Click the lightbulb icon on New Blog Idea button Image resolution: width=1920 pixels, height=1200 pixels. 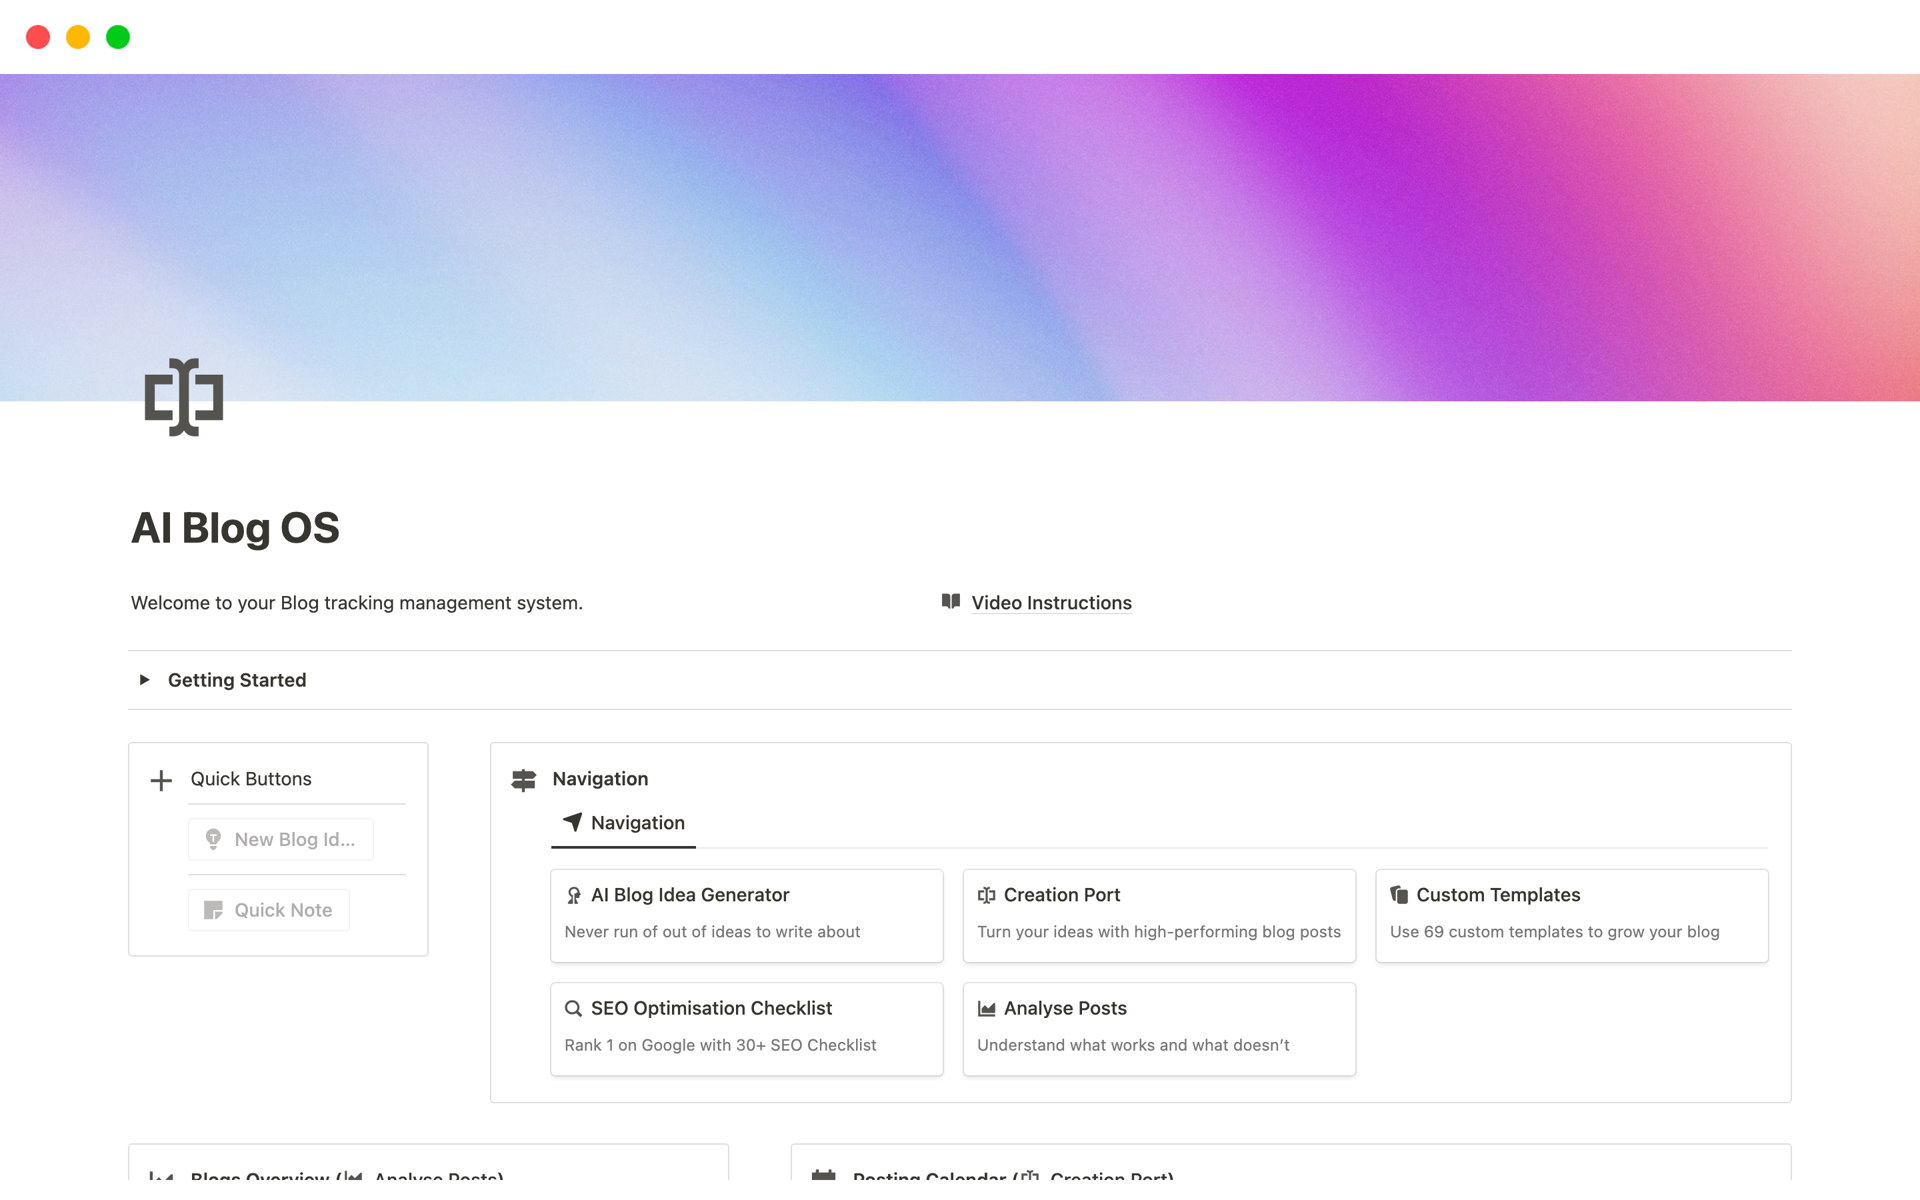(213, 839)
